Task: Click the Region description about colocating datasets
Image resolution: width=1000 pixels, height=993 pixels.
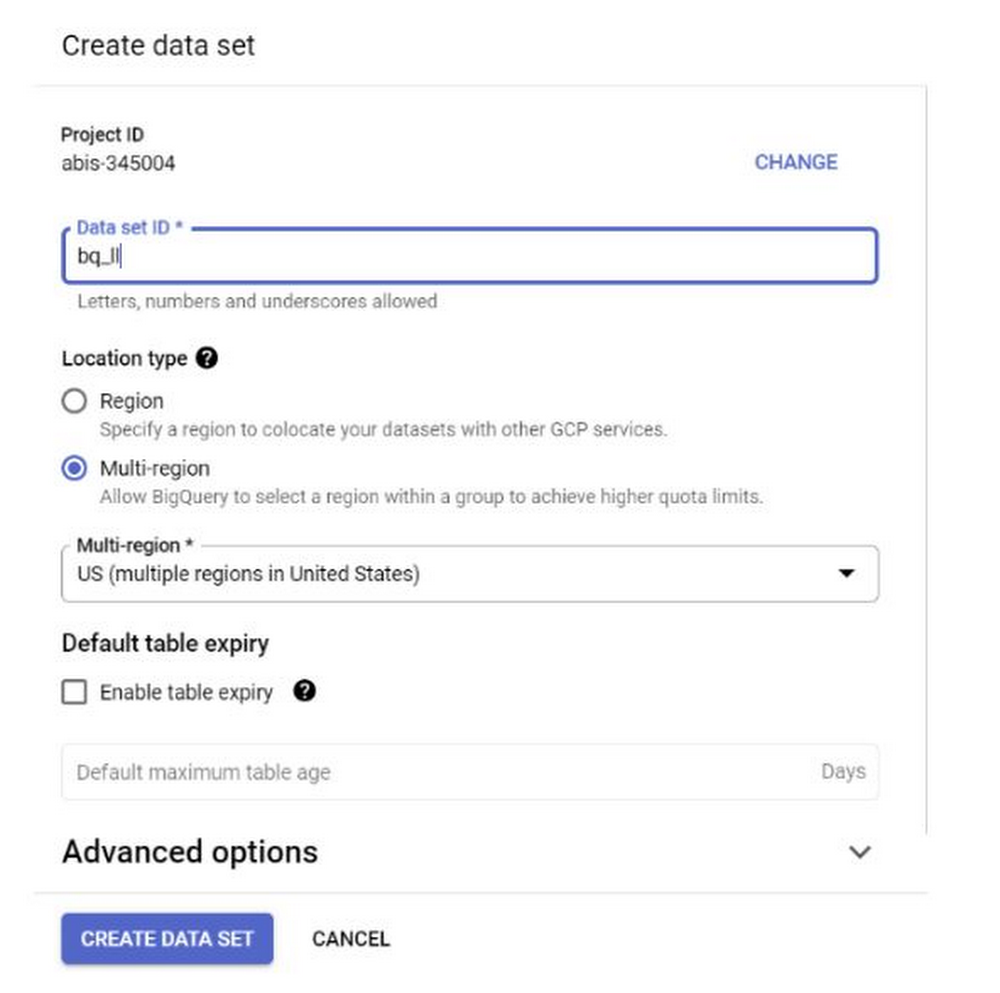Action: (x=383, y=430)
